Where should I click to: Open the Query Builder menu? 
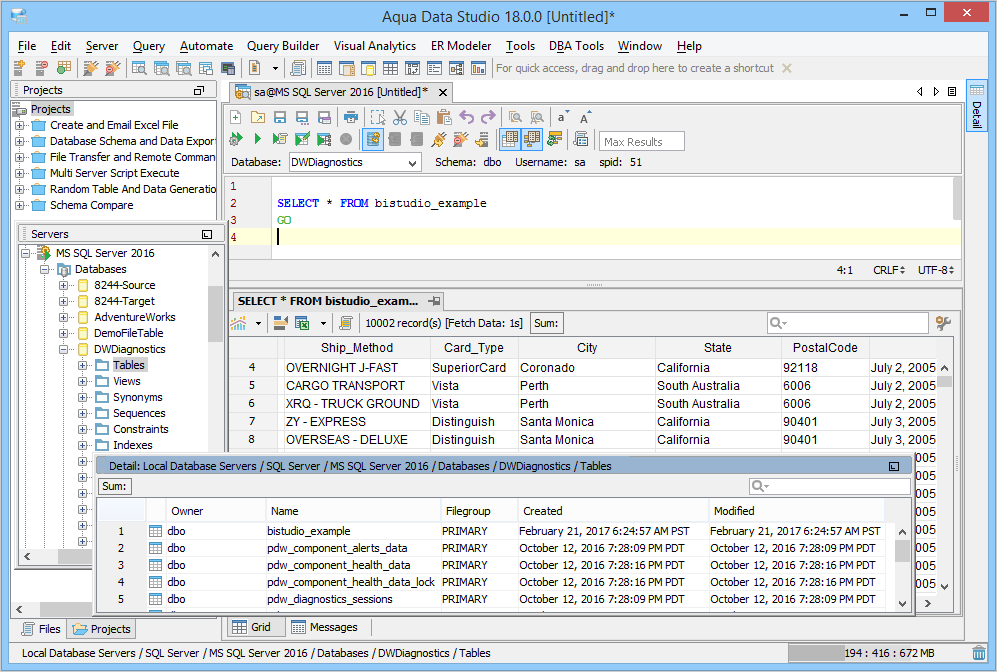283,46
